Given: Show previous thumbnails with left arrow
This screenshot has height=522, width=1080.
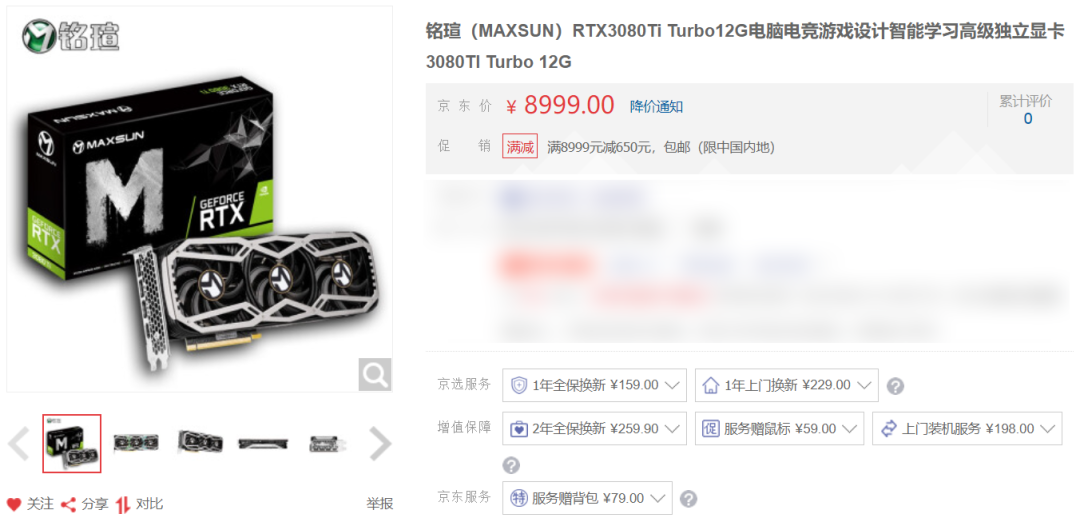Looking at the screenshot, I should click(x=19, y=444).
